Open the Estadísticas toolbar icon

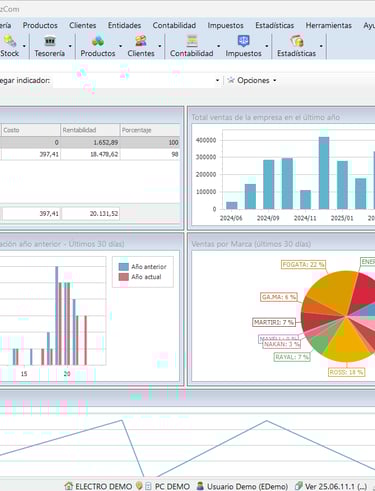click(296, 41)
